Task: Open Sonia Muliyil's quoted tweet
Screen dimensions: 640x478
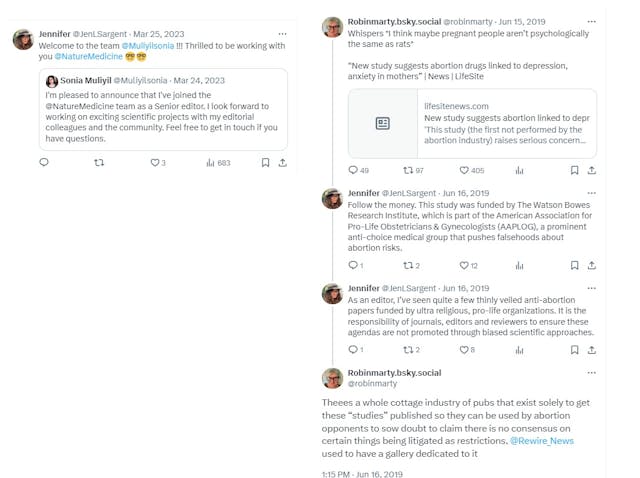Action: tap(163, 109)
